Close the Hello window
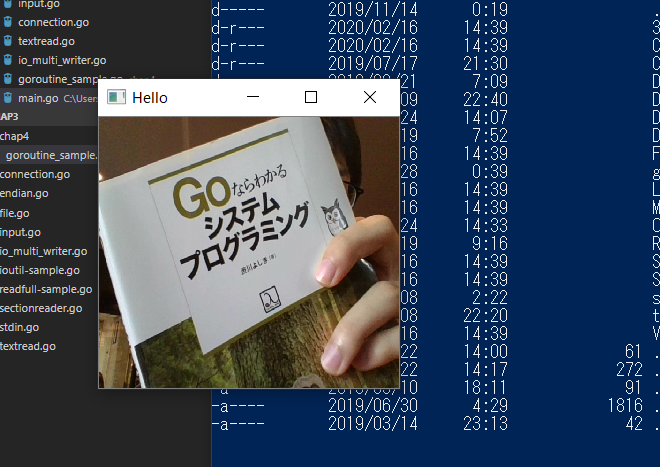This screenshot has width=660, height=467. [x=370, y=97]
